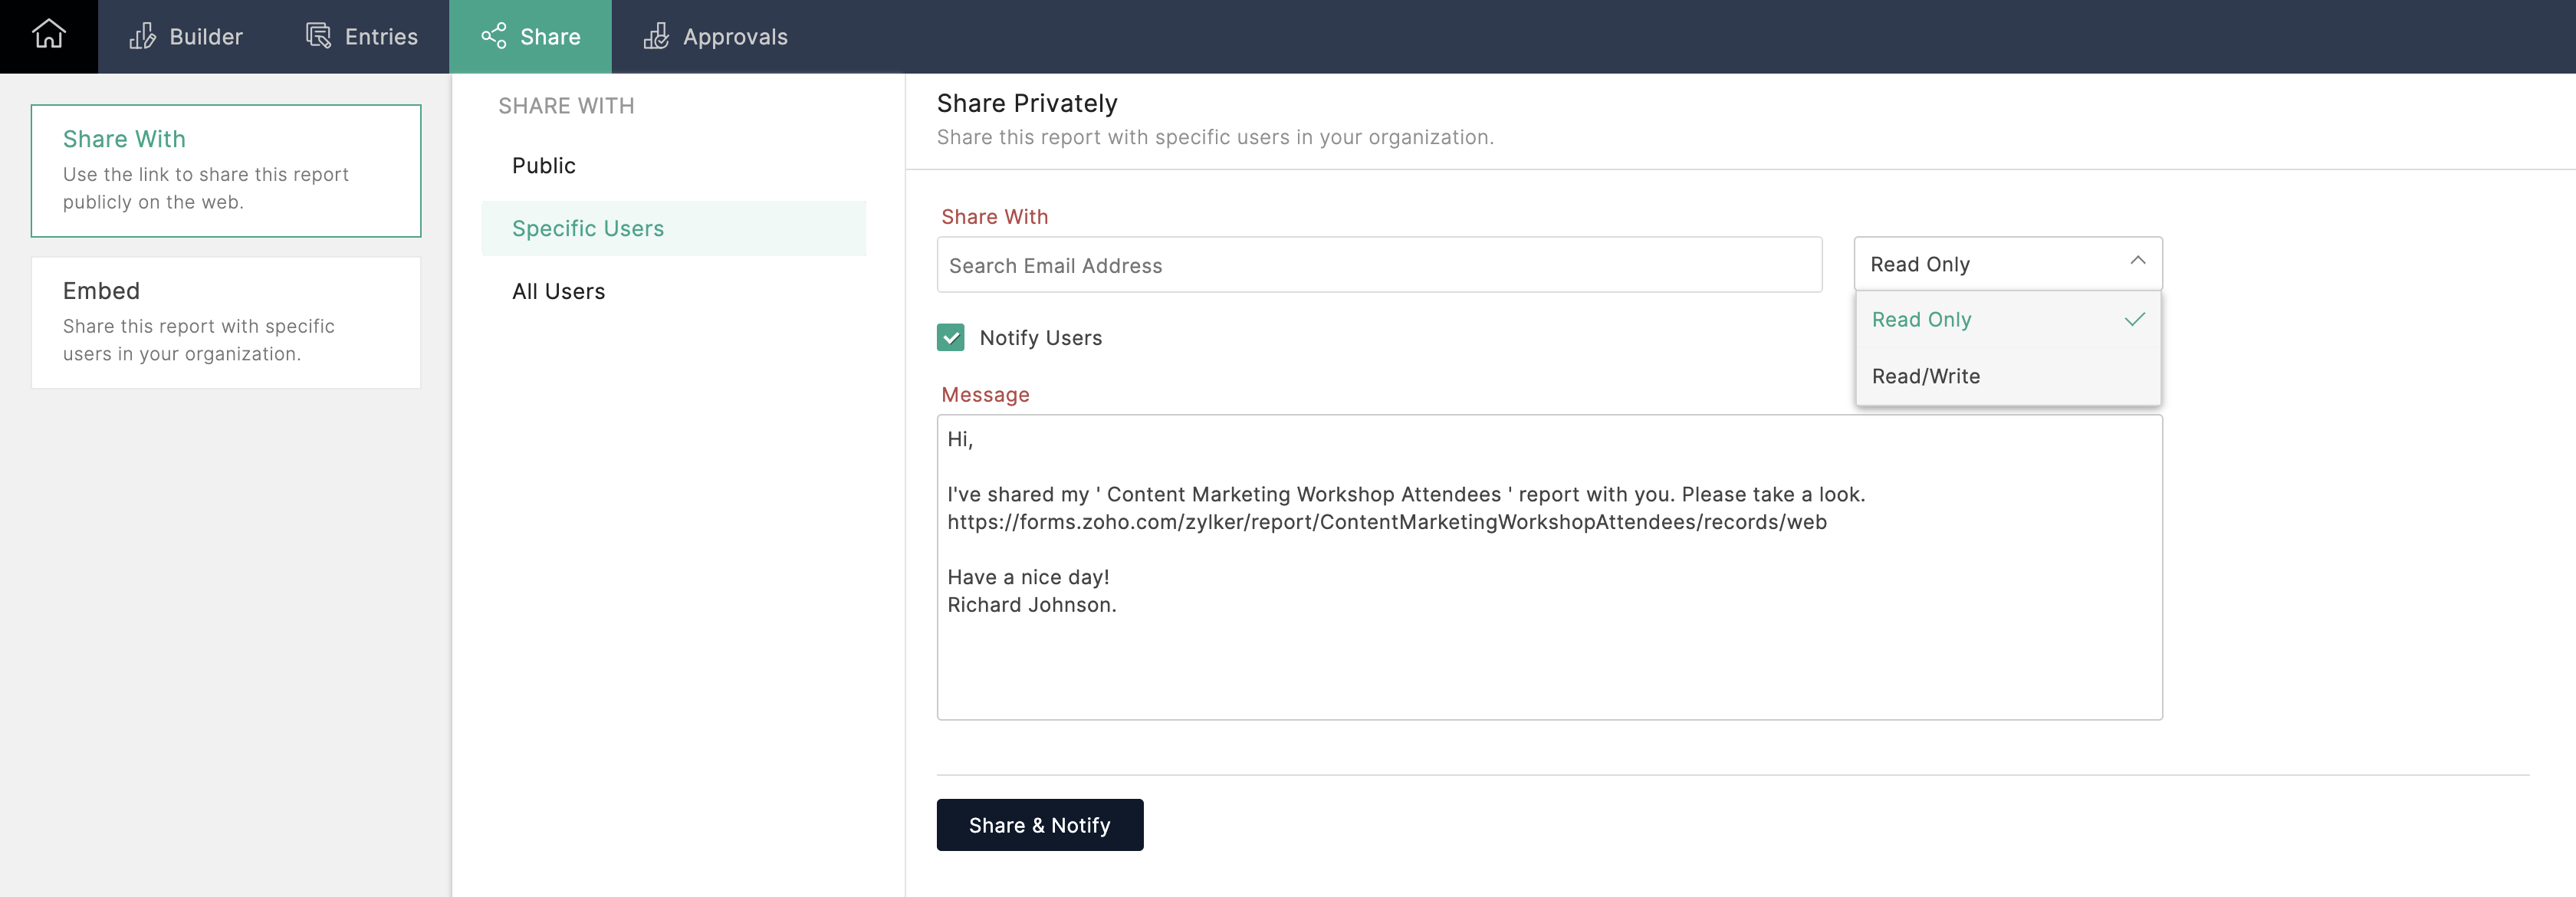The height and width of the screenshot is (897, 2576).
Task: Select Public under Share With
Action: pos(543,166)
